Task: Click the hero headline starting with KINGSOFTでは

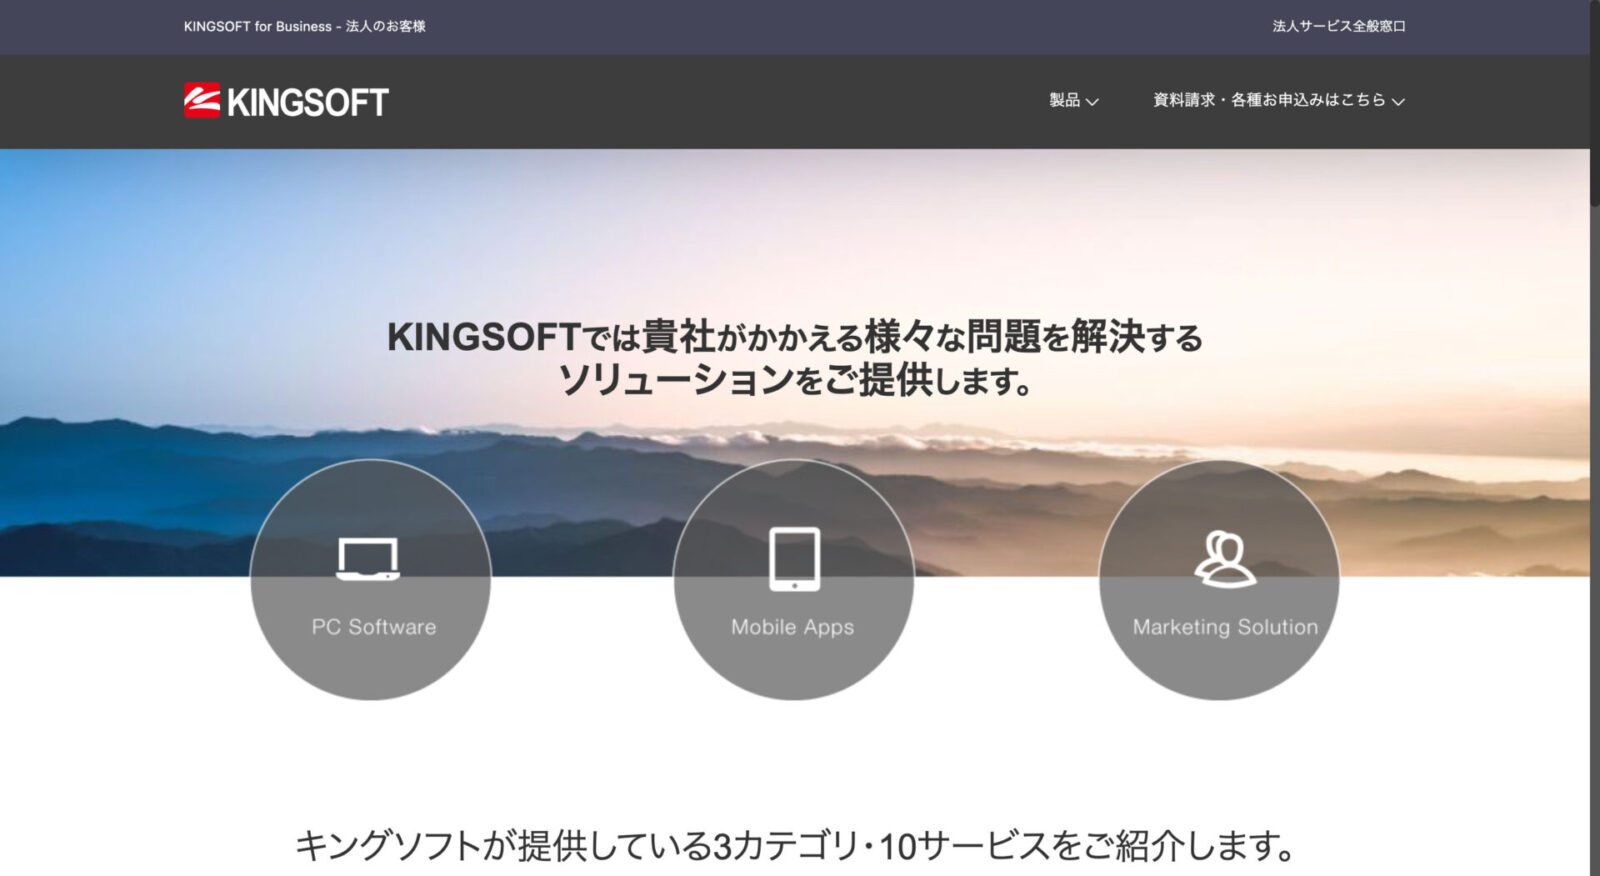Action: [x=794, y=337]
